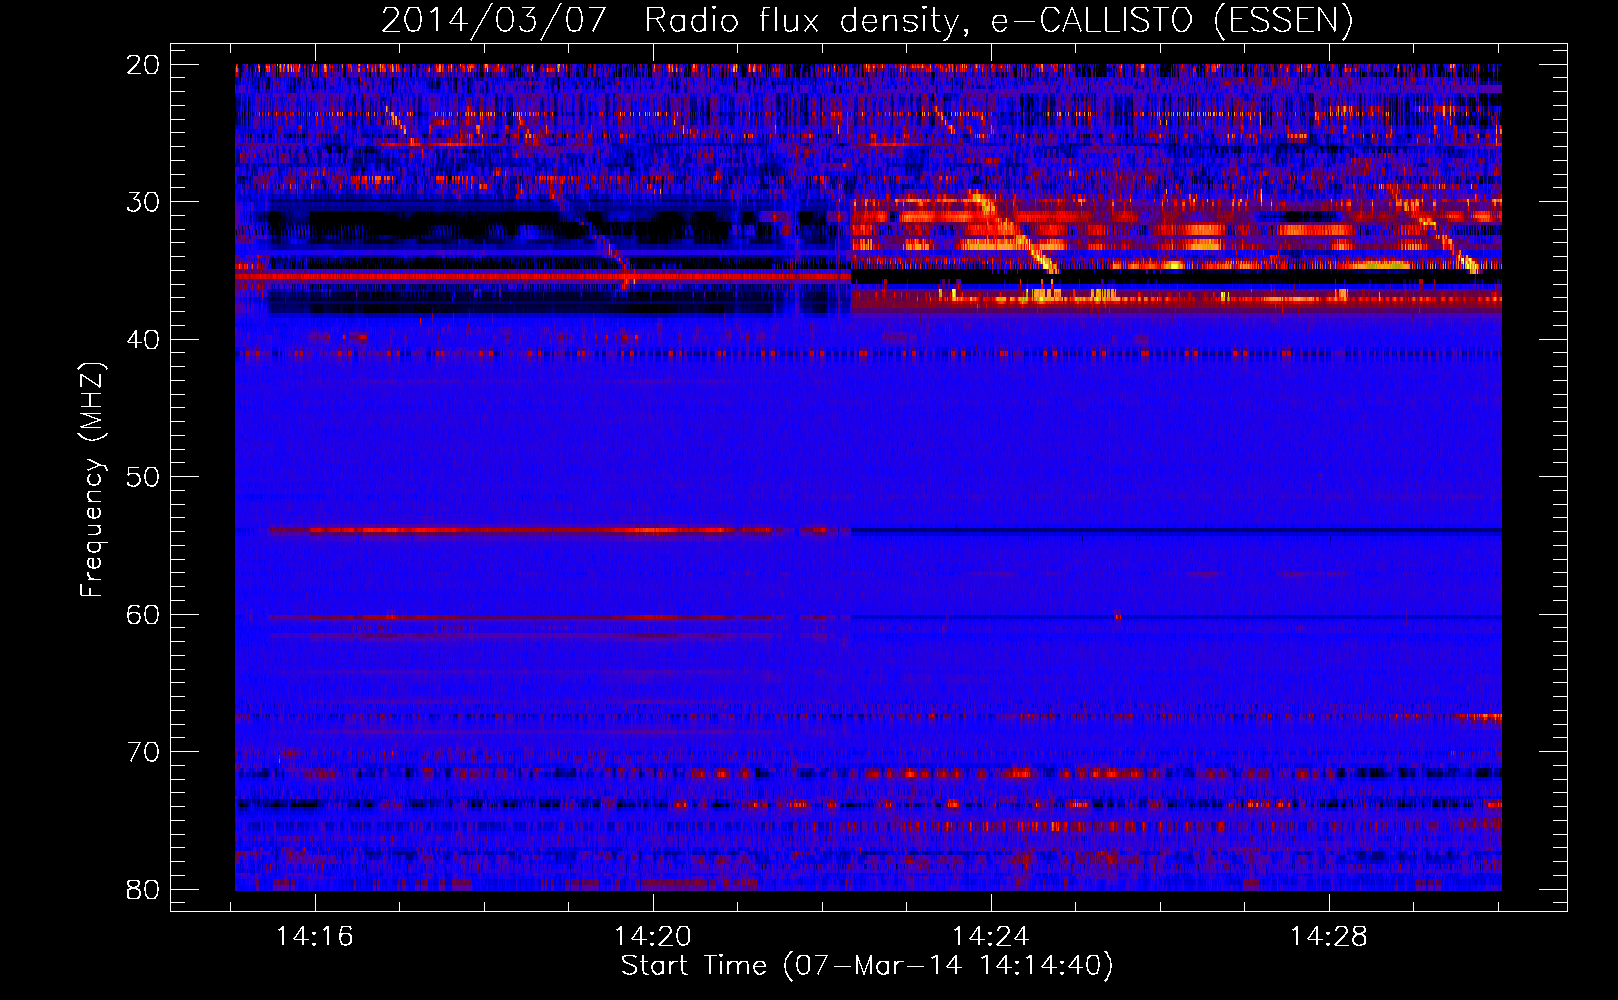Select the 14:20 time tick label
Screen dimensions: 1618x1000
(x=653, y=937)
